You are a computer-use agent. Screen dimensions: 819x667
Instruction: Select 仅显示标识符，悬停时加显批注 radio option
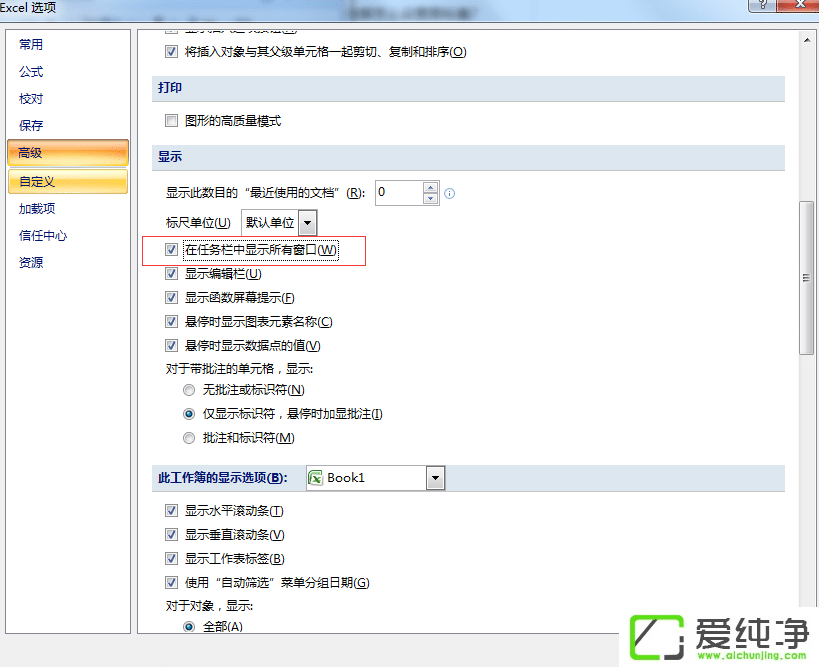(189, 414)
